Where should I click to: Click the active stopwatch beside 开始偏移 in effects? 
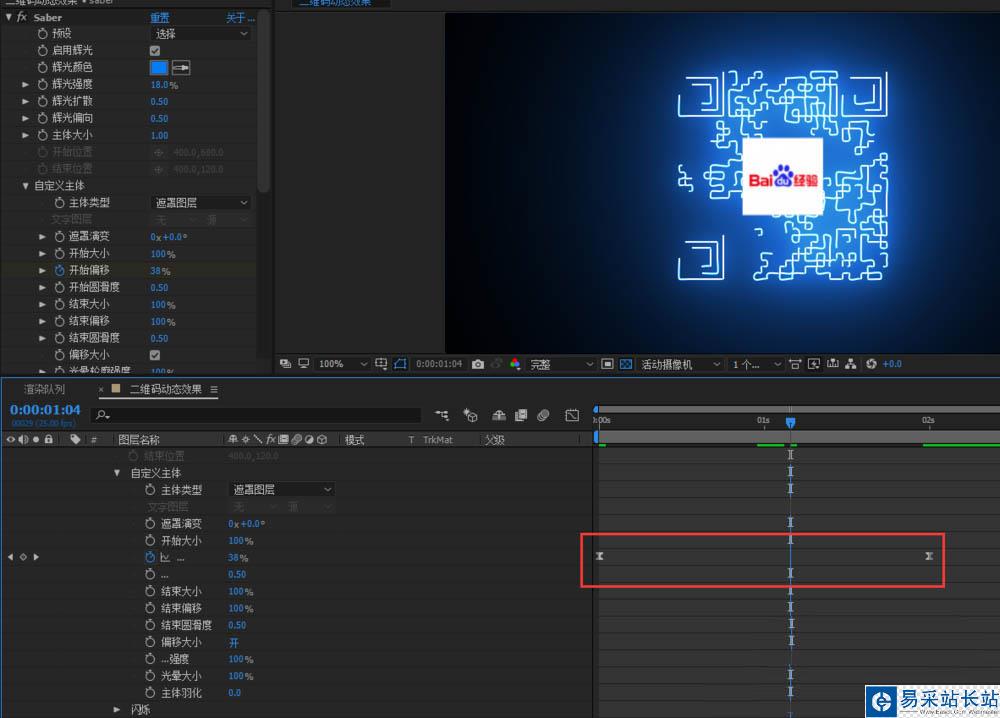[59, 270]
